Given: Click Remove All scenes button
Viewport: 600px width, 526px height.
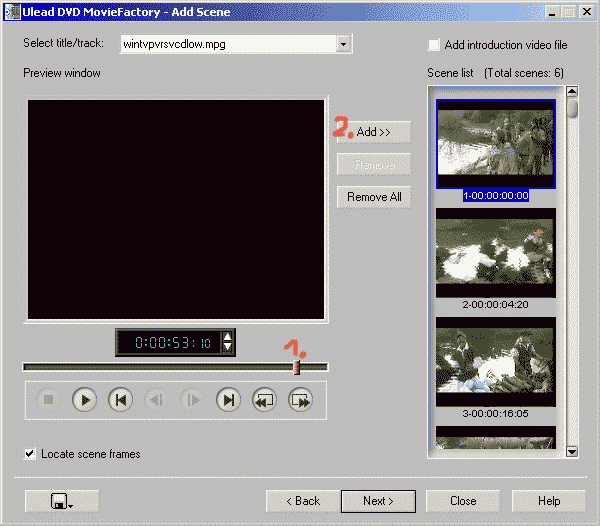Looking at the screenshot, I should click(374, 197).
